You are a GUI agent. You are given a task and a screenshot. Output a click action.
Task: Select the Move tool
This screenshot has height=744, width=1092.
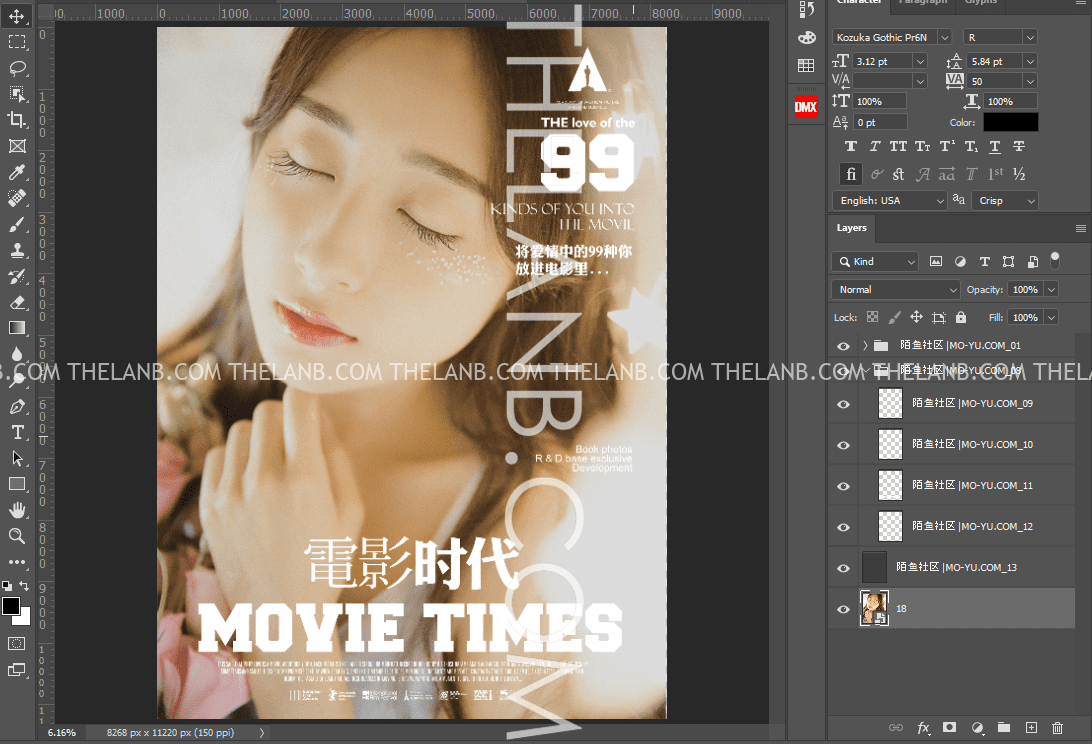(x=17, y=15)
